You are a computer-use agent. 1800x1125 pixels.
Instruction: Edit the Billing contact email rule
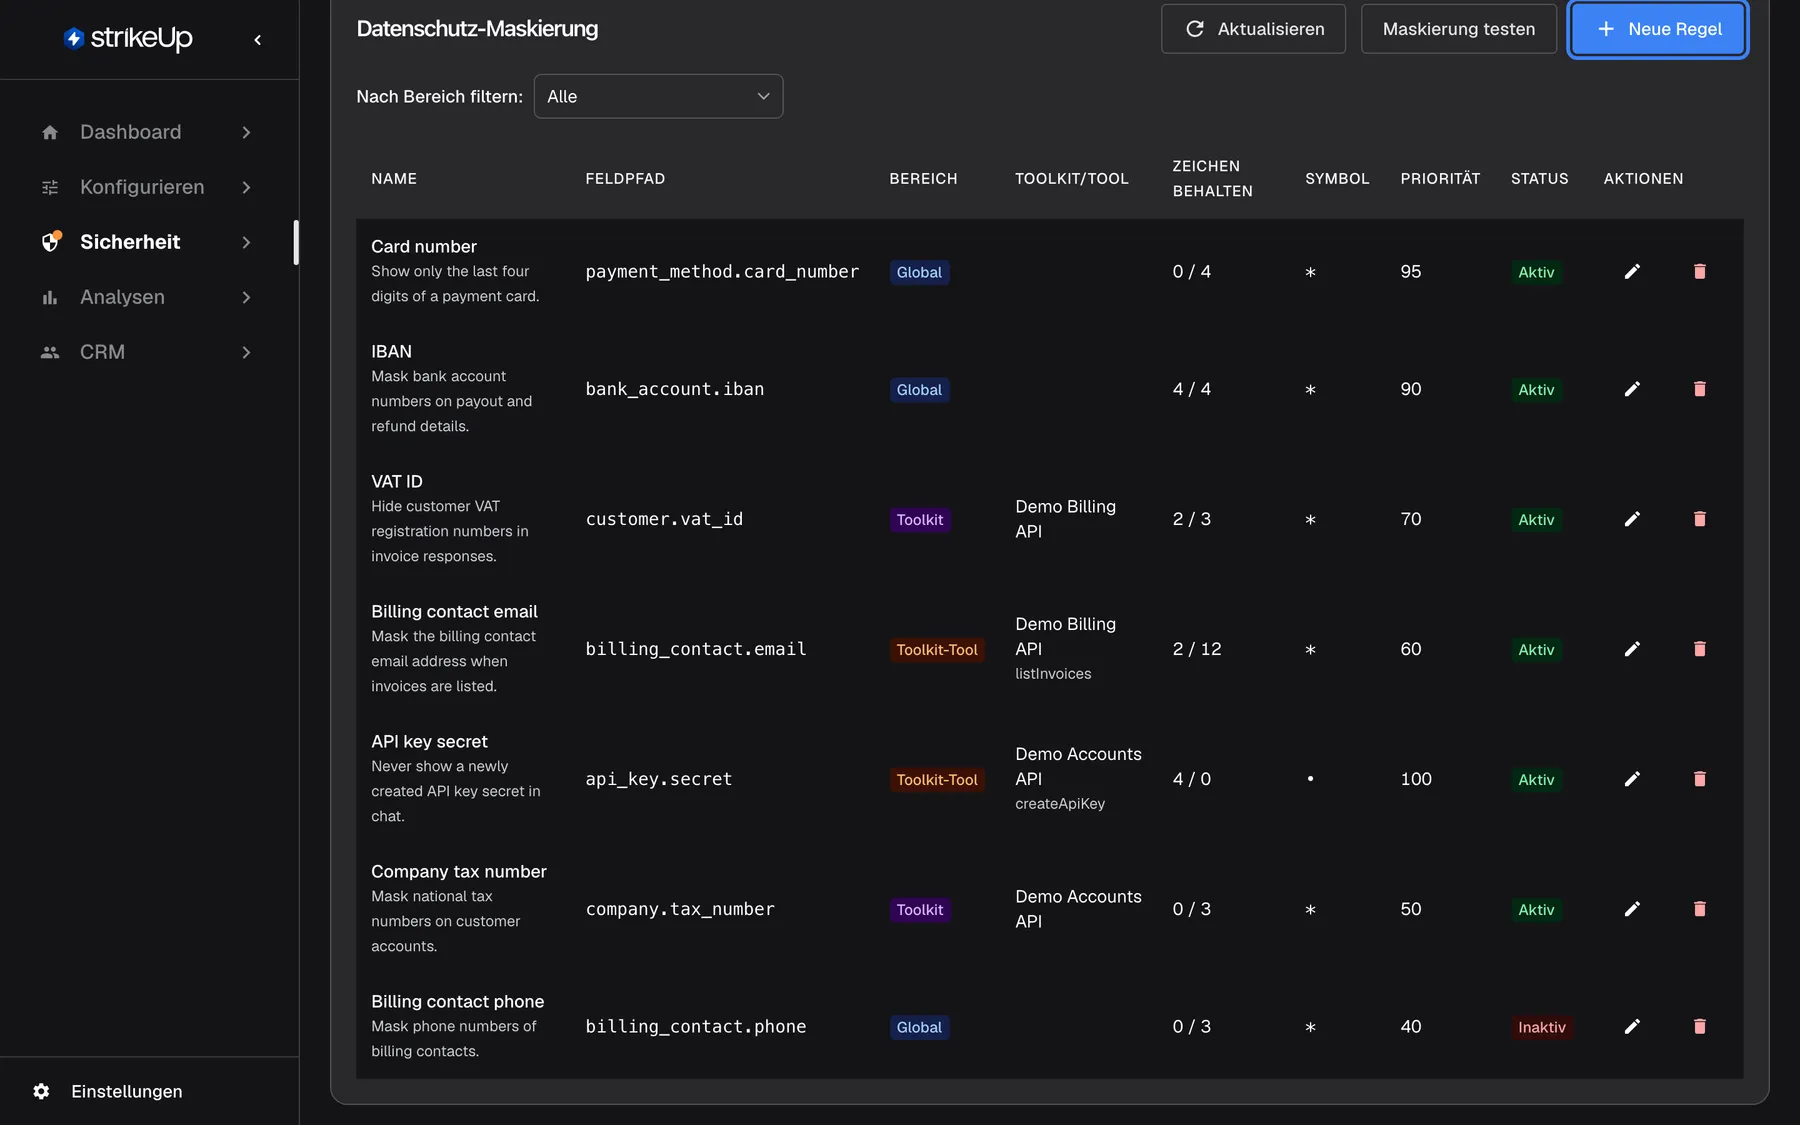pos(1632,649)
